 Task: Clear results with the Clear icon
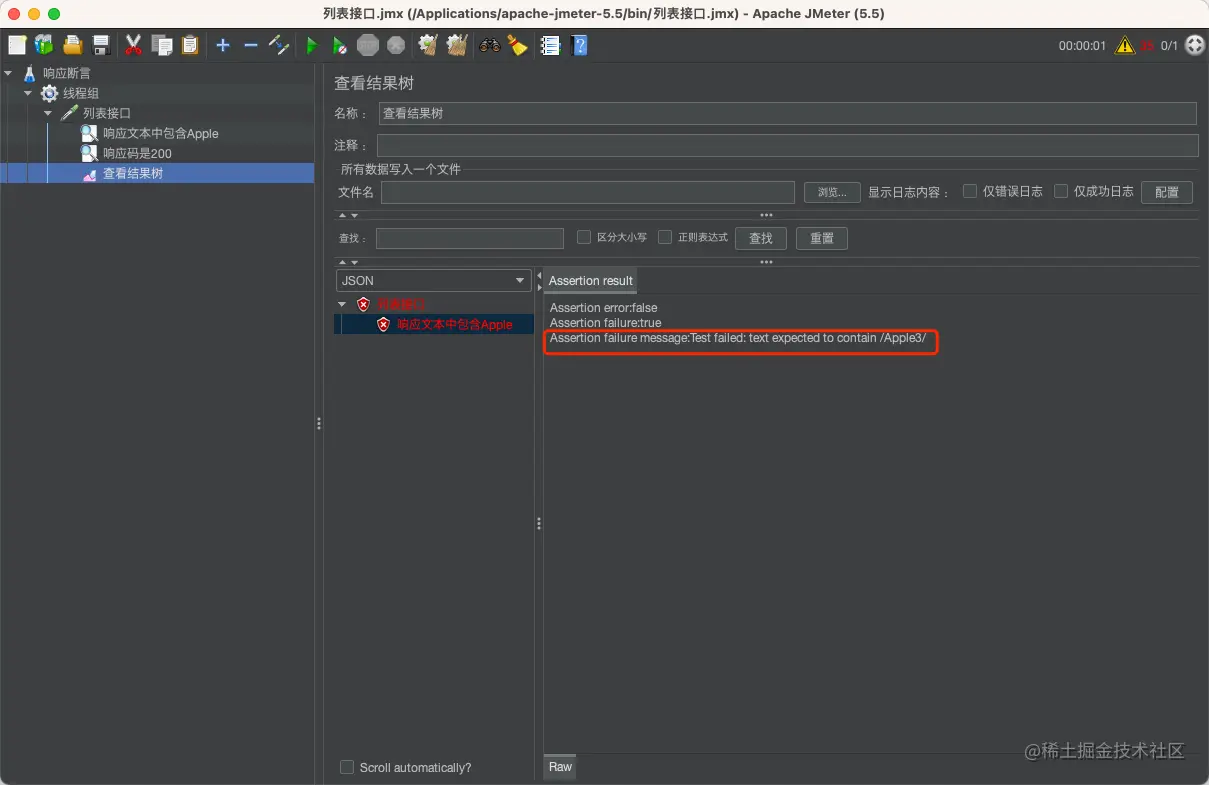pos(428,45)
